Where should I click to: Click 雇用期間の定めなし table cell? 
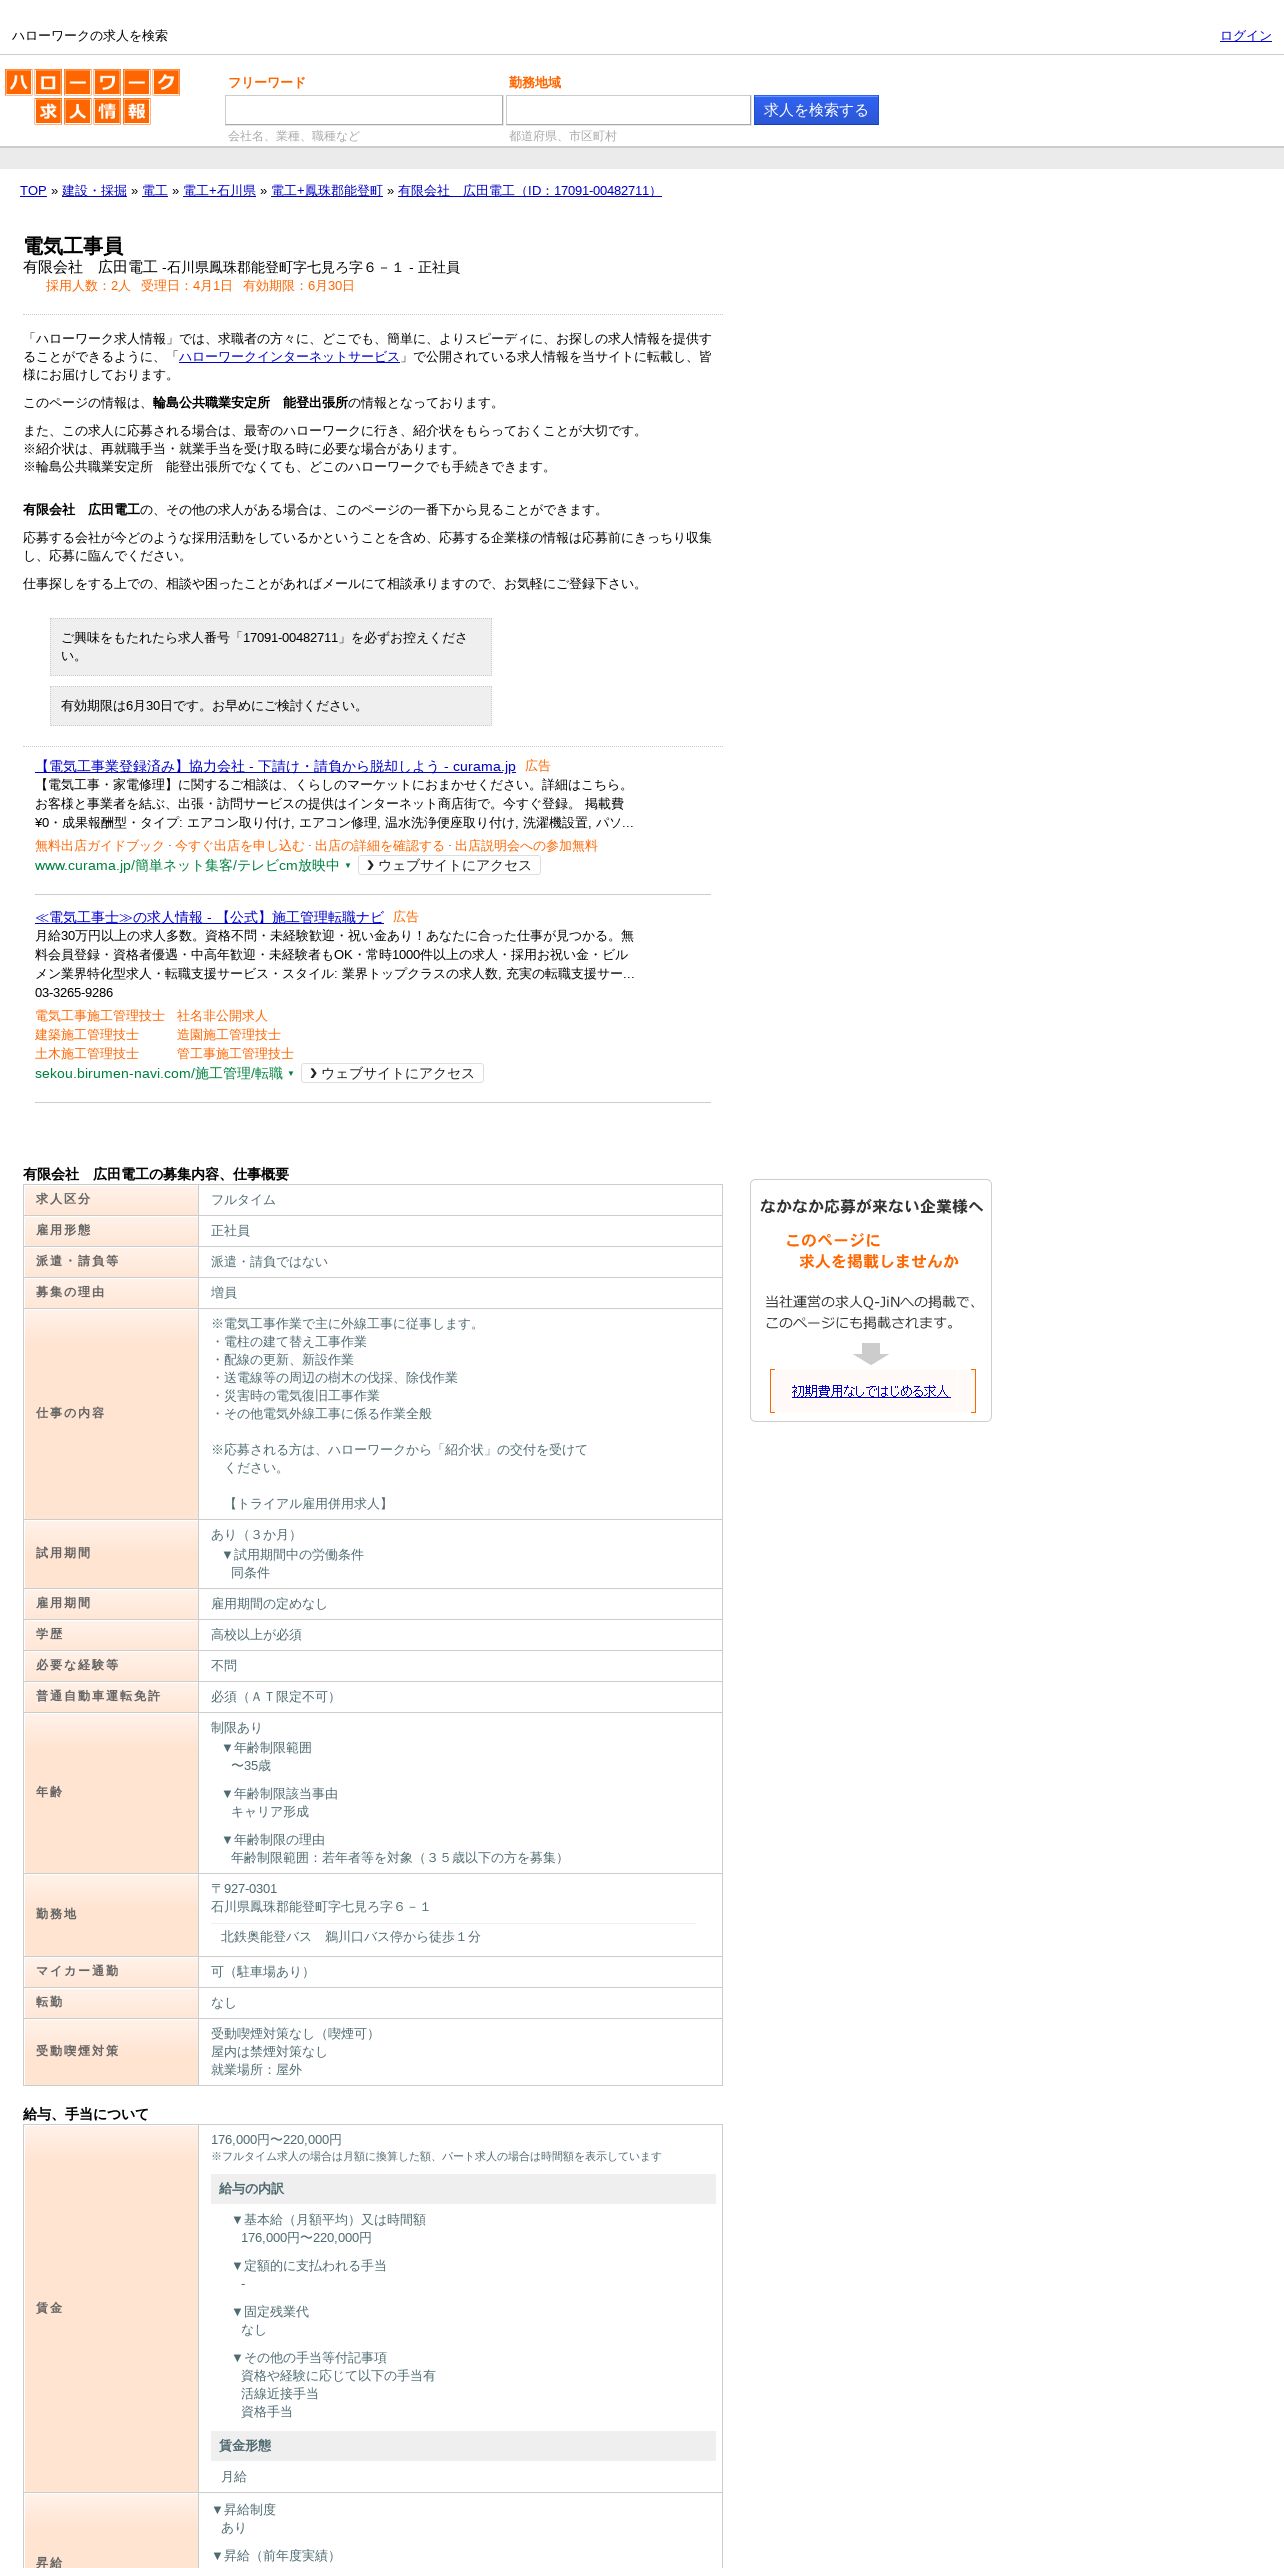(x=460, y=1604)
